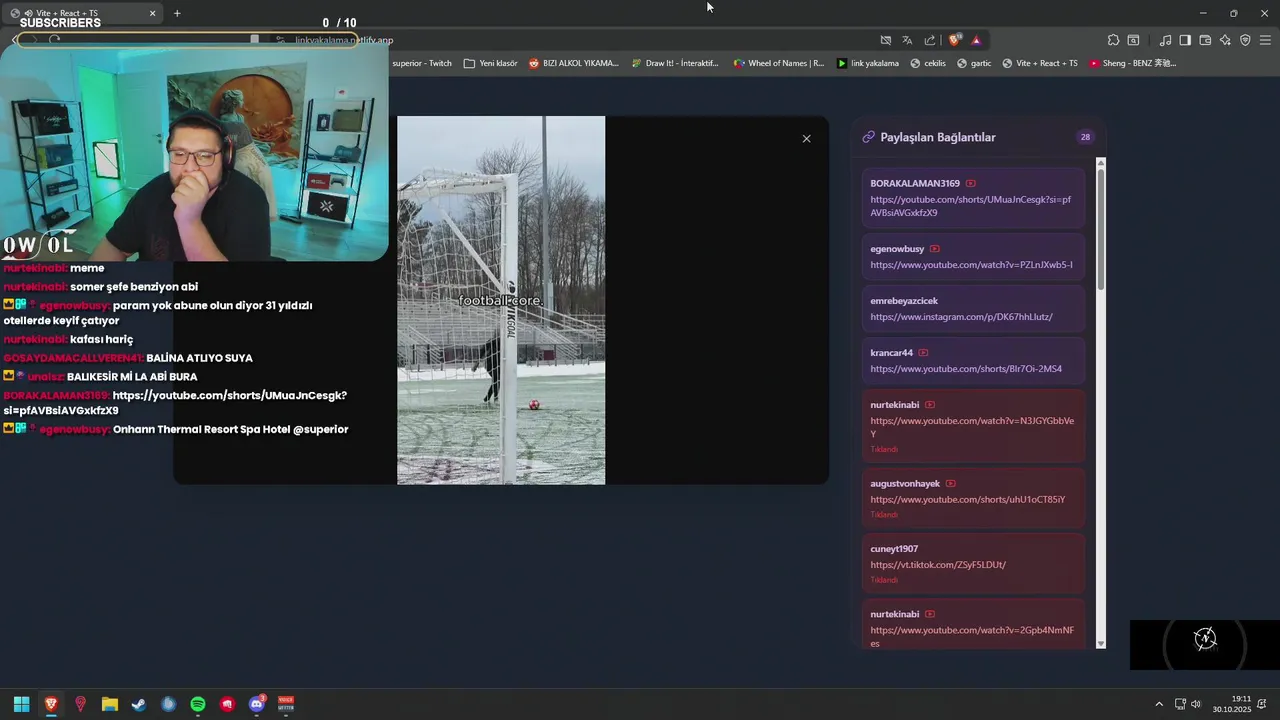
Task: Open the clock showing 19:11
Action: (1232, 704)
